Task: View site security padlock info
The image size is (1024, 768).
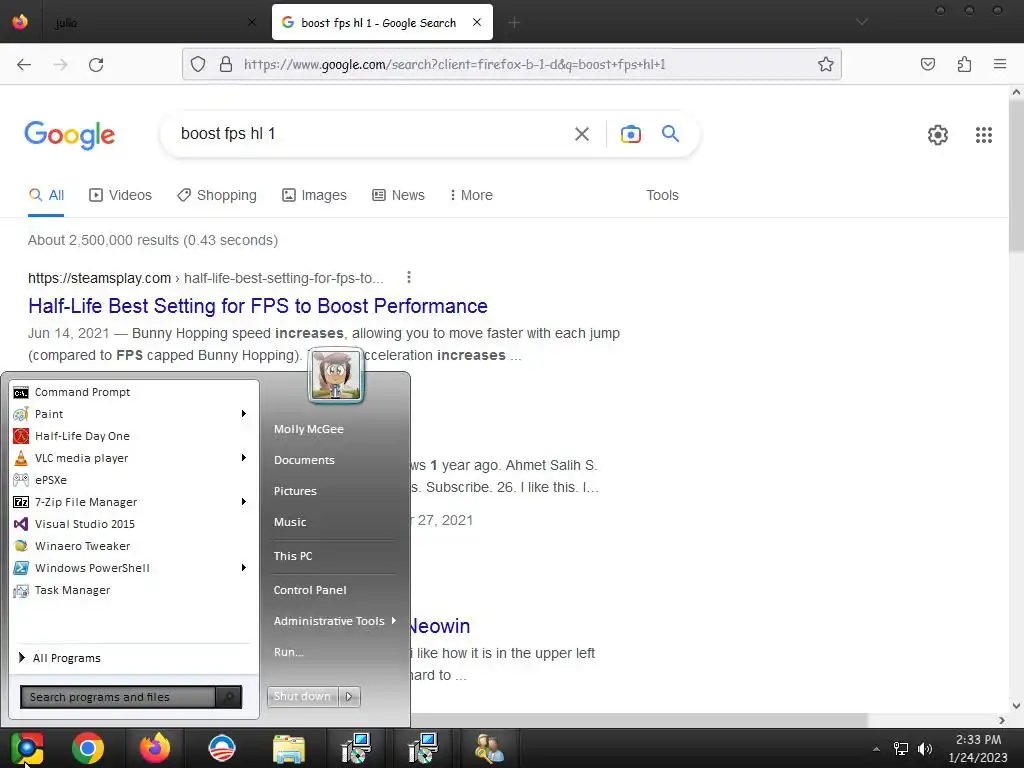Action: click(x=226, y=64)
